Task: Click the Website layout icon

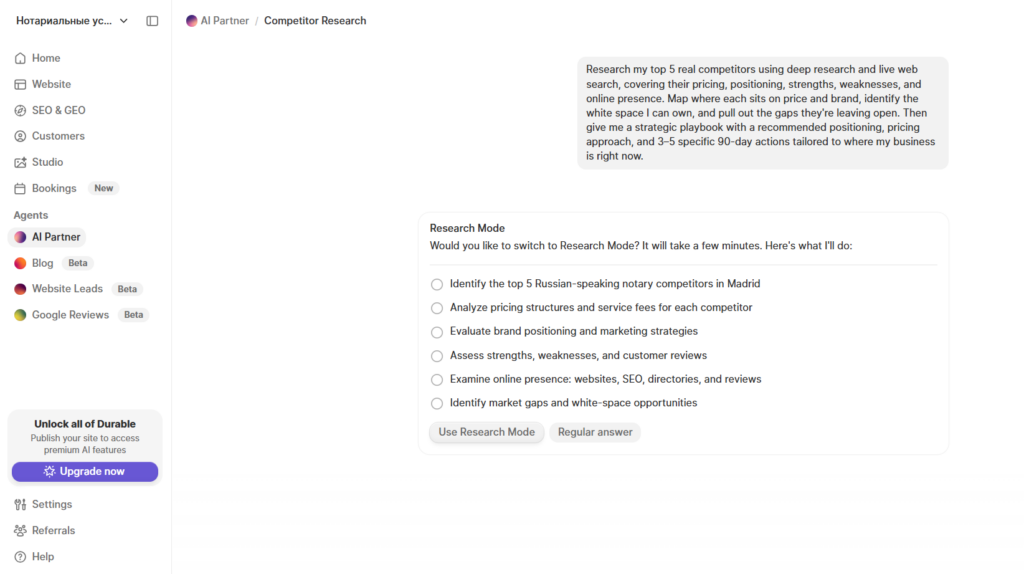Action: point(20,84)
